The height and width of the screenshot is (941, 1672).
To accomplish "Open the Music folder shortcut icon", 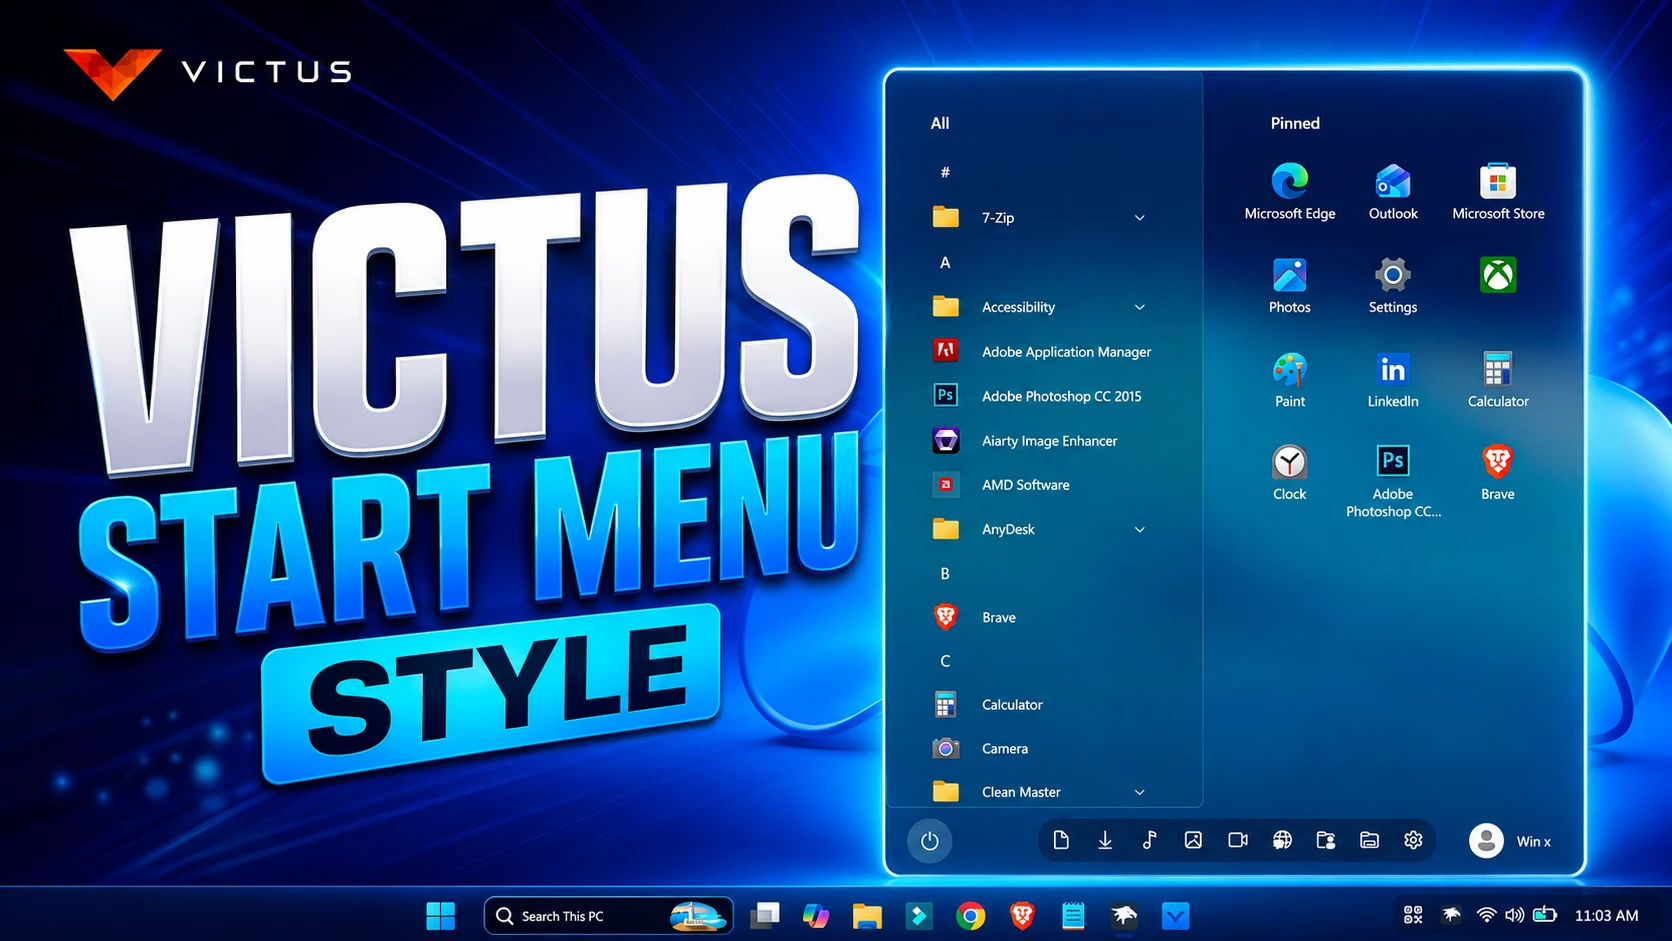I will click(x=1149, y=840).
